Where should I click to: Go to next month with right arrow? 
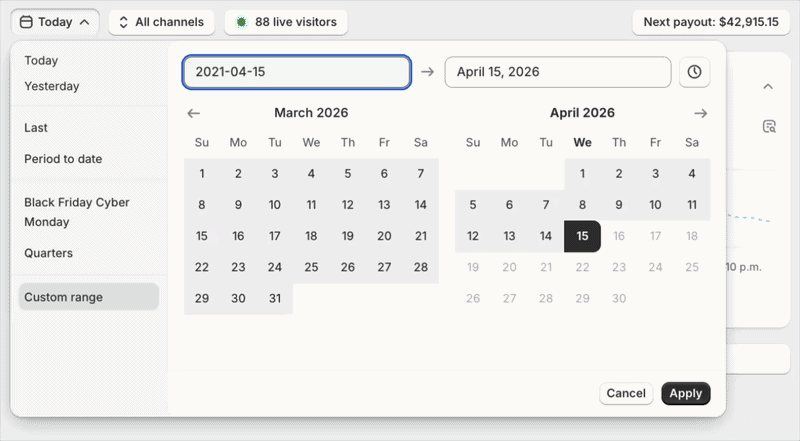pos(700,113)
